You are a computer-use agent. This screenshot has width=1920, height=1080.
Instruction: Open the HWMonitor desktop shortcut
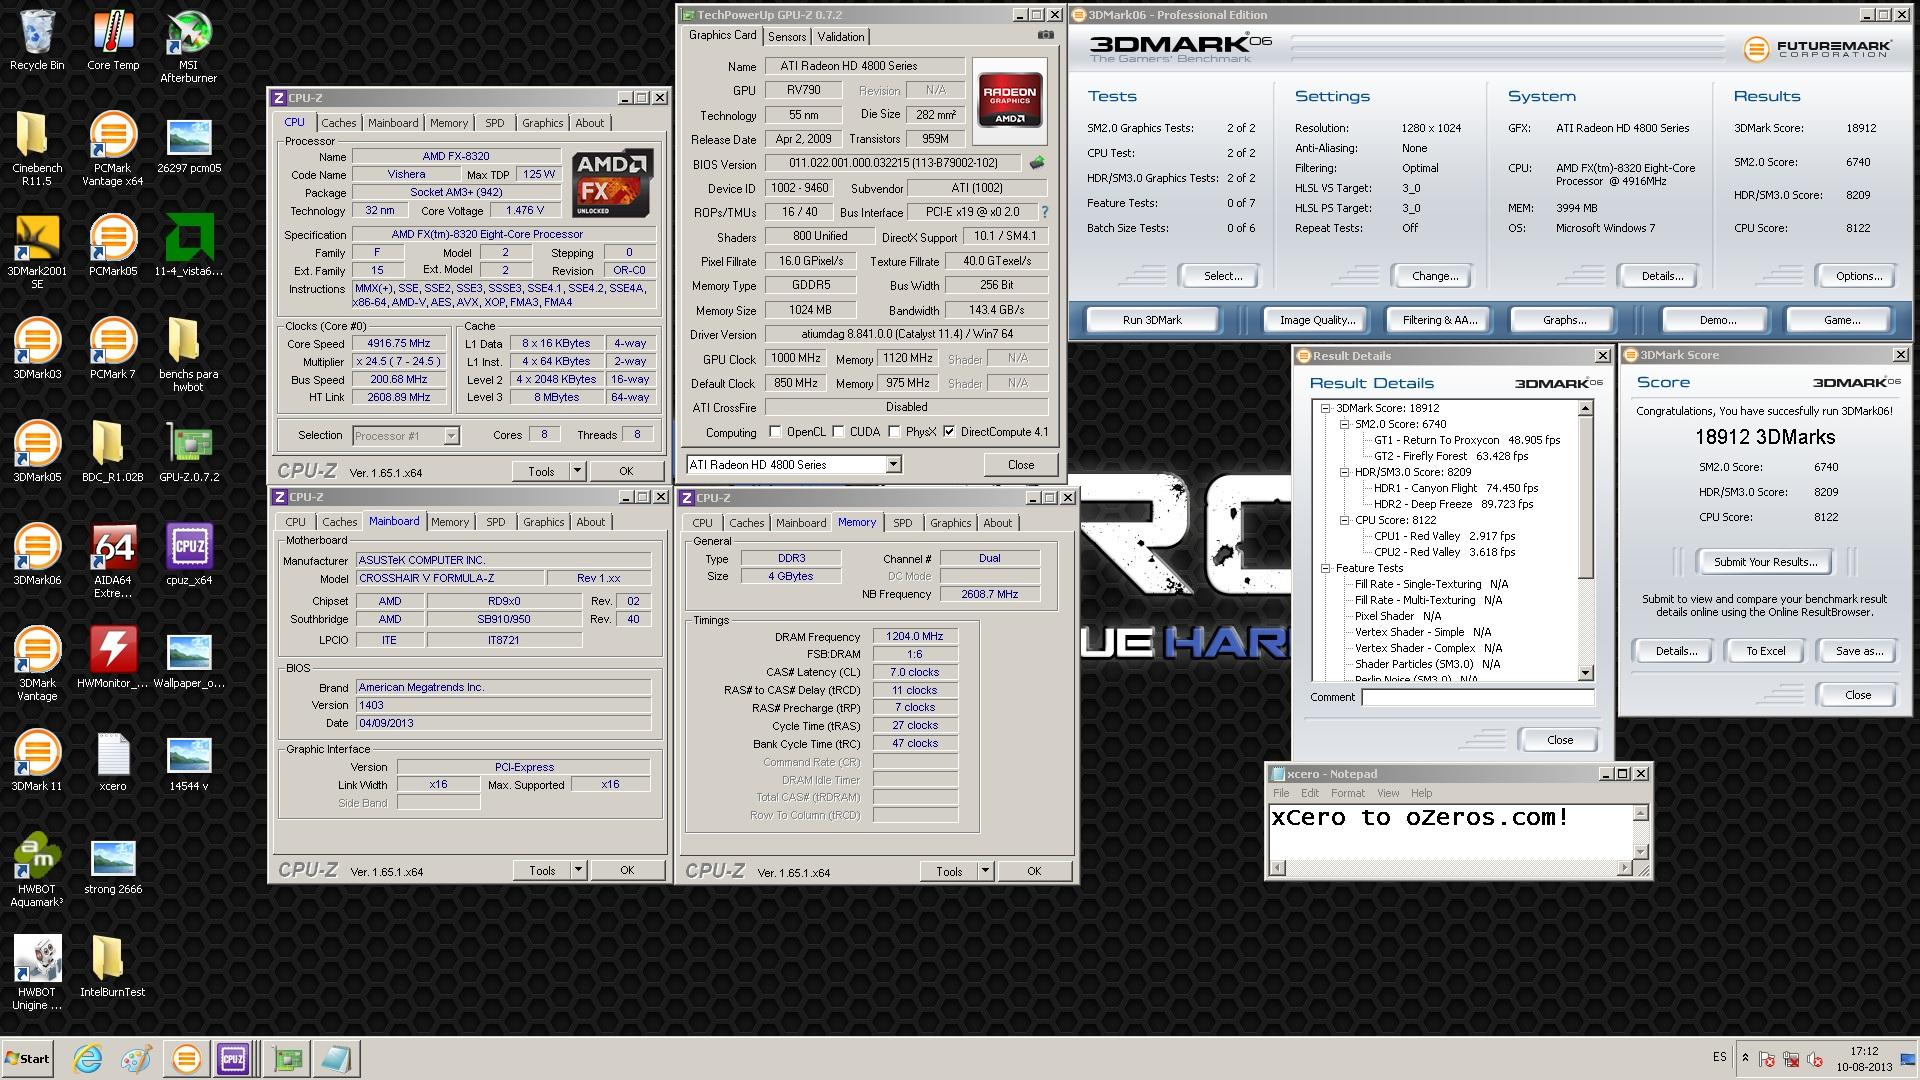tap(113, 658)
